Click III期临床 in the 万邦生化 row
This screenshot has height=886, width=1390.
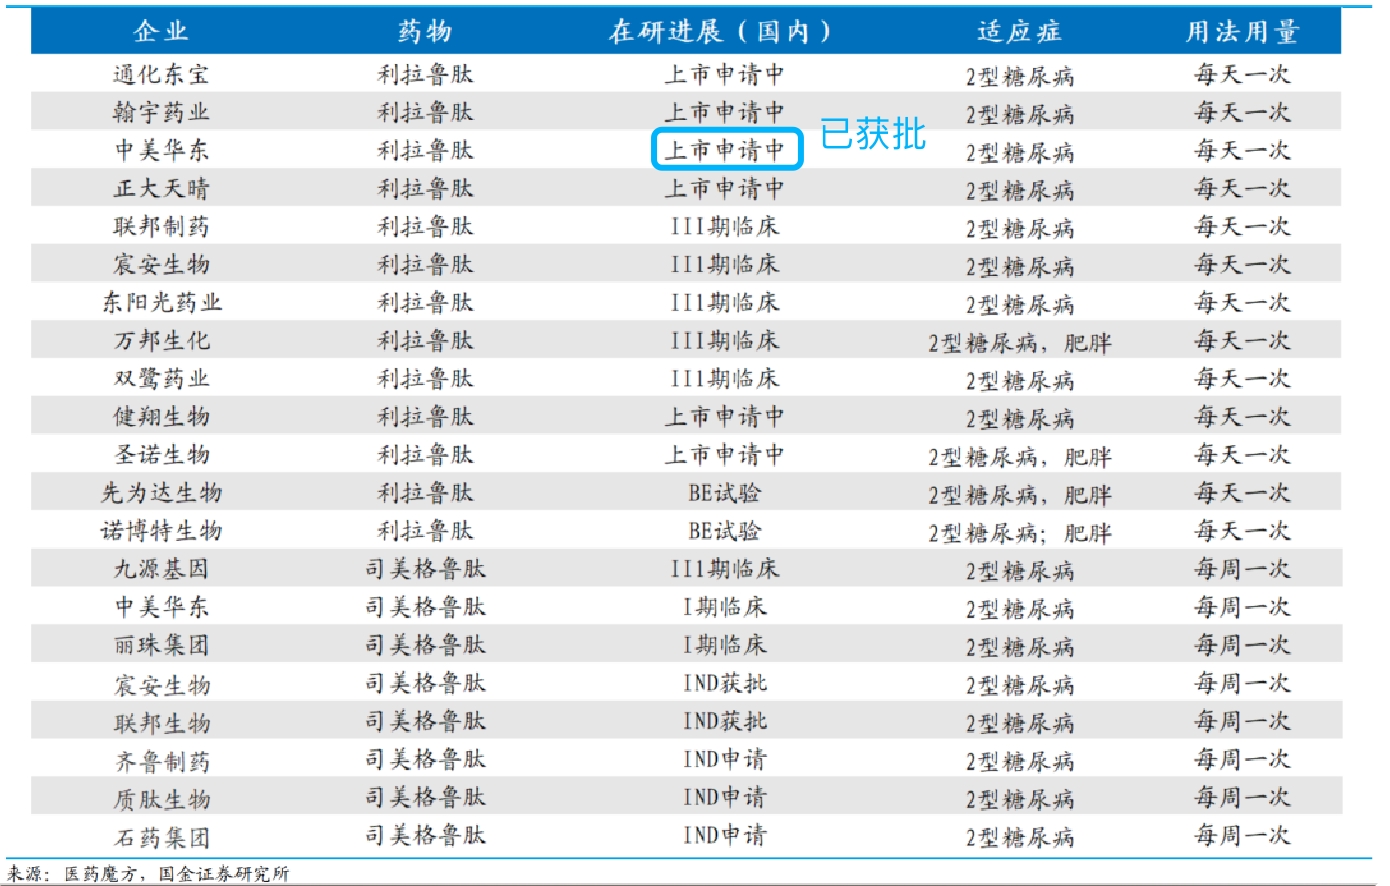725,340
